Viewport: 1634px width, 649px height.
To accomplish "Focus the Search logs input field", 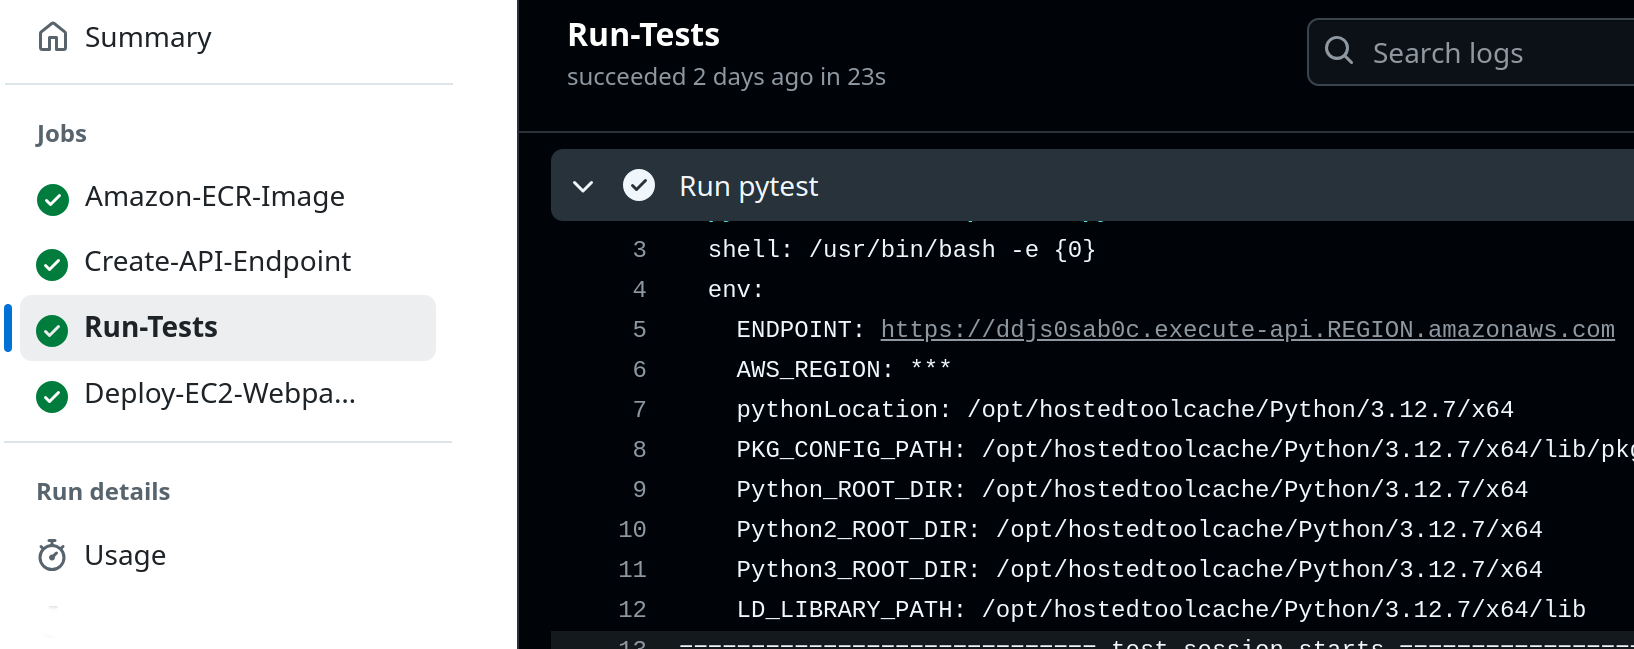I will click(1470, 52).
